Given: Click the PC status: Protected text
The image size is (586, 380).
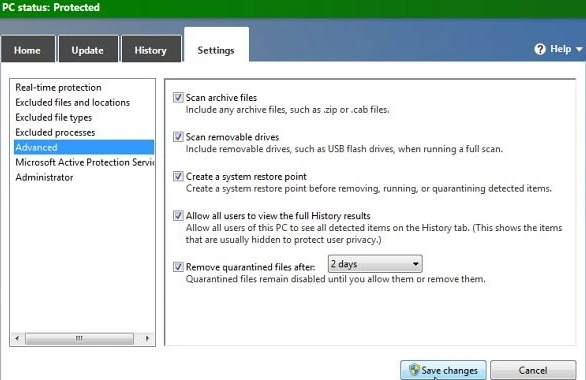Looking at the screenshot, I should tap(51, 7).
